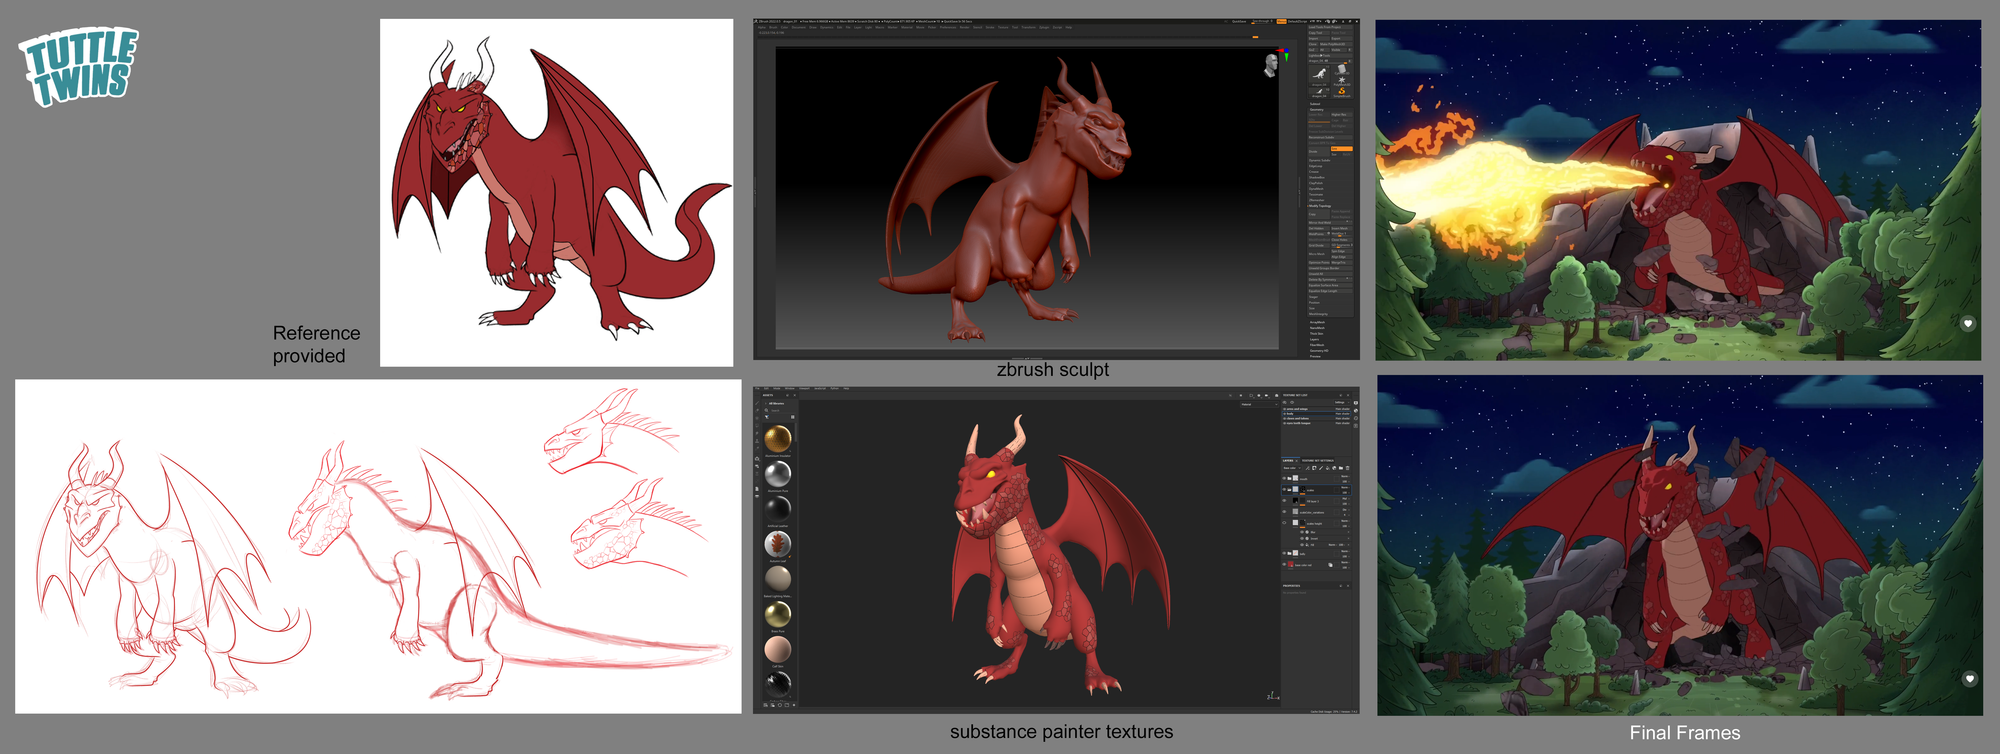Hide the body layer folder
The image size is (2000, 754).
(1284, 553)
